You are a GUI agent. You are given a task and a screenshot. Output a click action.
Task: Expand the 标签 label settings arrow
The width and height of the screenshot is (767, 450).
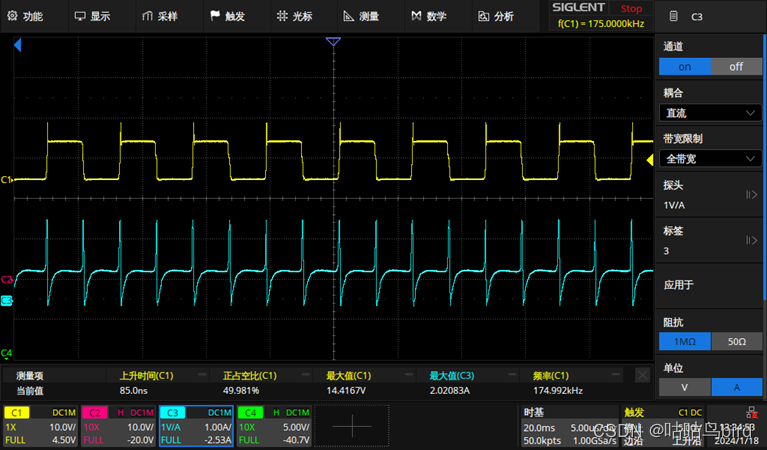(x=751, y=240)
